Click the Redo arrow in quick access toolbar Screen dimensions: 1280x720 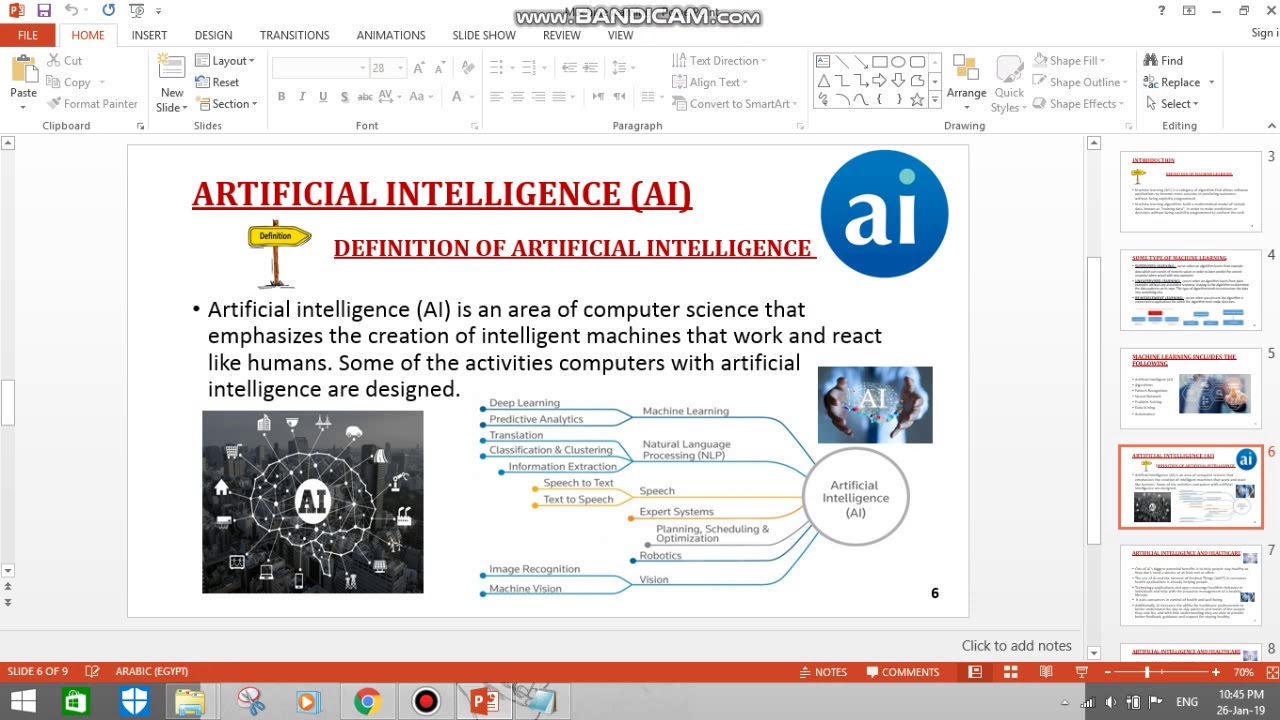[x=108, y=10]
